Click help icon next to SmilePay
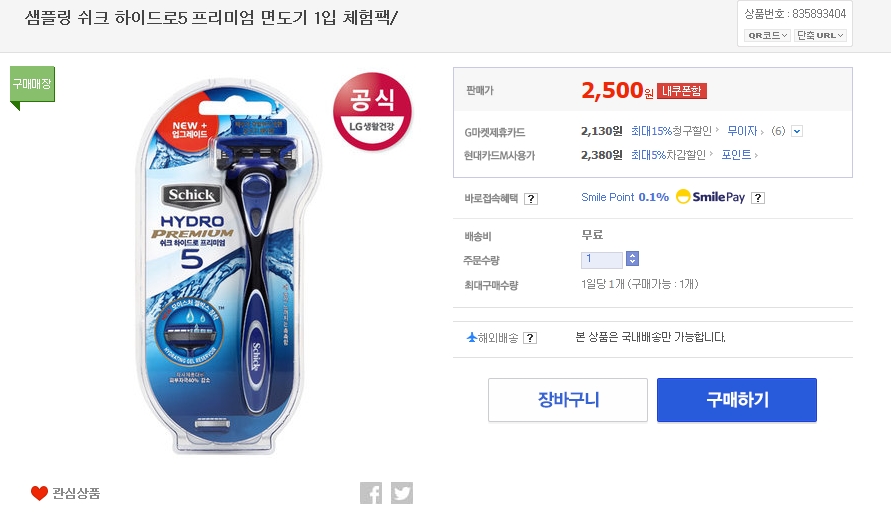 [x=758, y=198]
